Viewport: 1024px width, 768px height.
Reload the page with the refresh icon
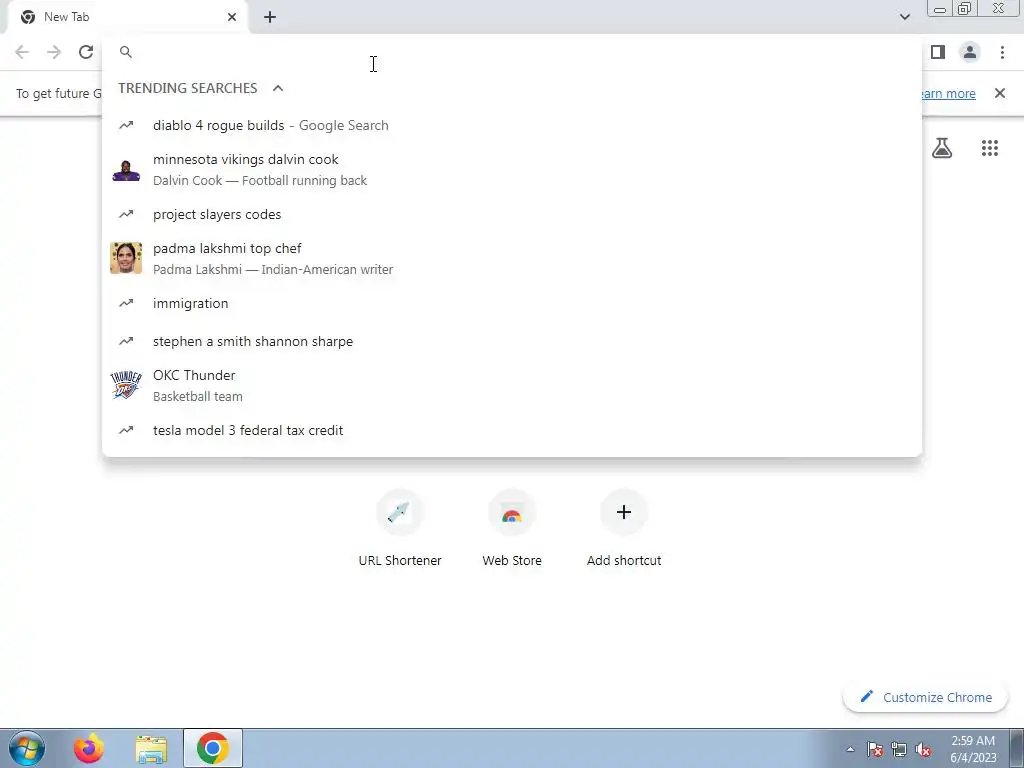[x=86, y=52]
